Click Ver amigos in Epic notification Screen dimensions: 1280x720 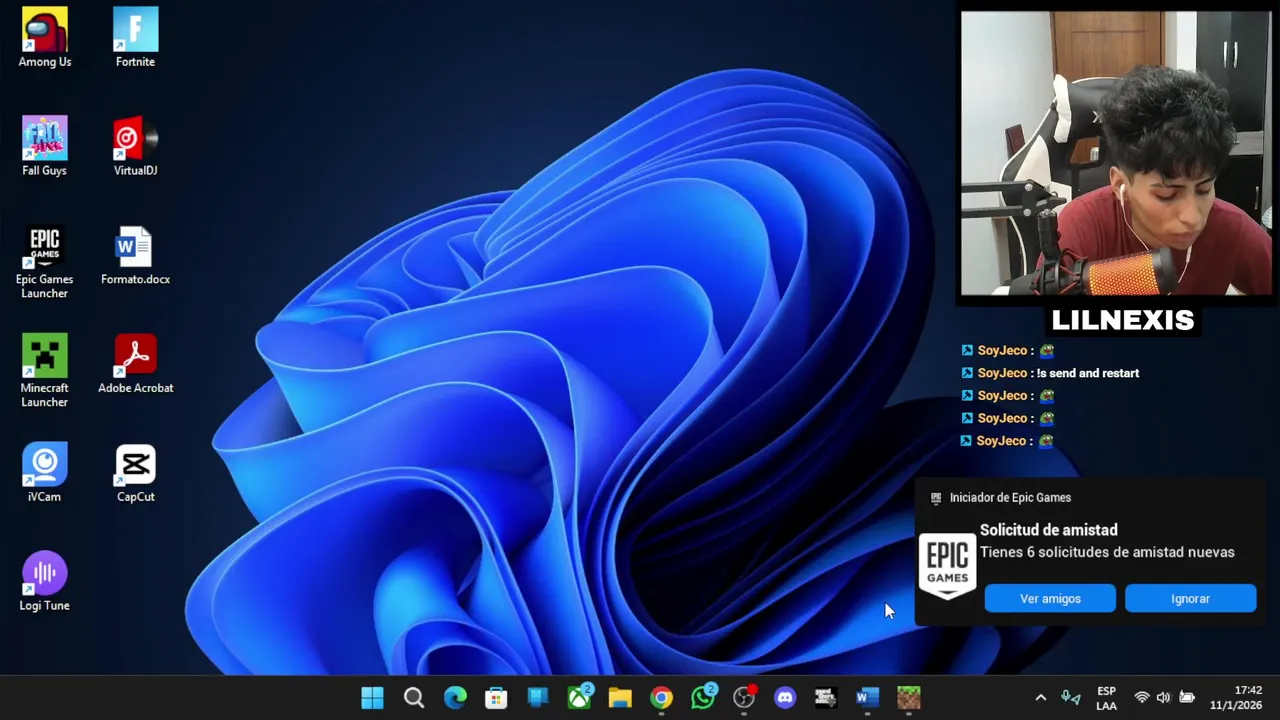coord(1050,598)
